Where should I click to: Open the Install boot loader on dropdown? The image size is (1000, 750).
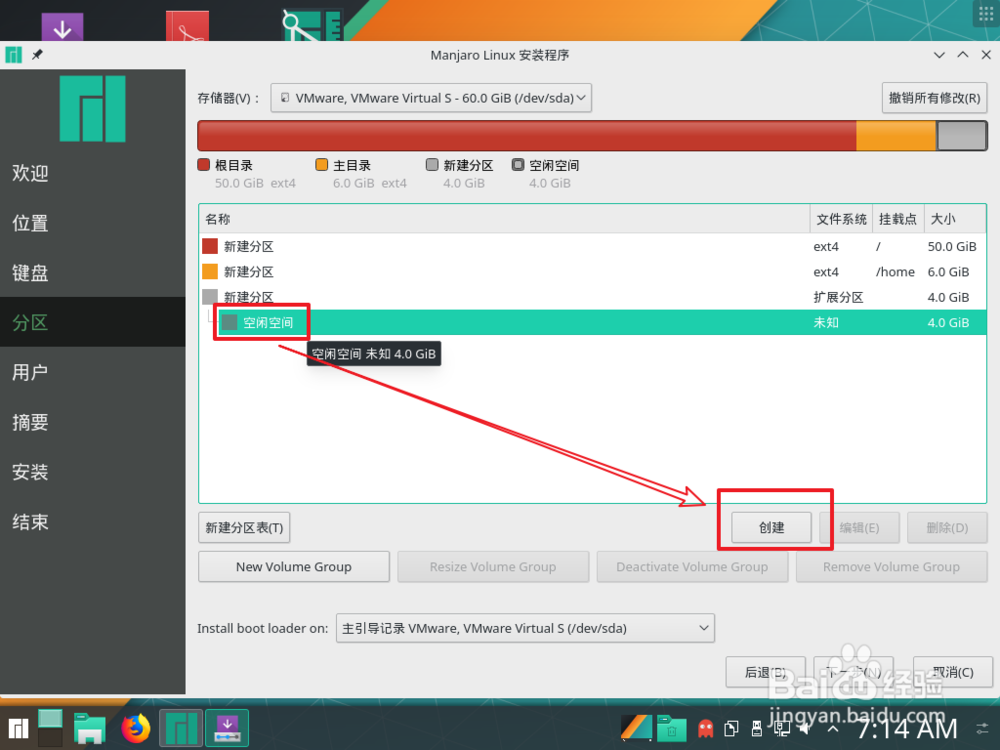[525, 628]
